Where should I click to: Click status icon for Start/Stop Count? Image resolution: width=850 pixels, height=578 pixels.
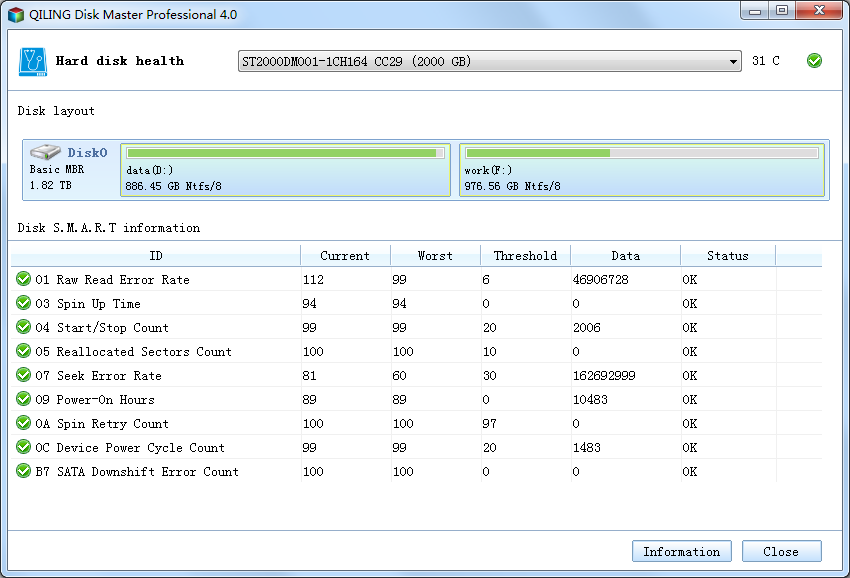pyautogui.click(x=23, y=327)
